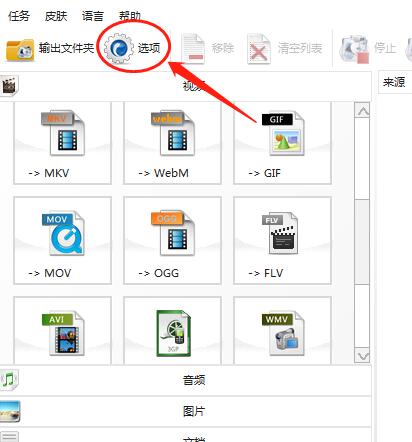This screenshot has width=412, height=442.
Task: Click the scrollbar down arrow
Action: (362, 356)
